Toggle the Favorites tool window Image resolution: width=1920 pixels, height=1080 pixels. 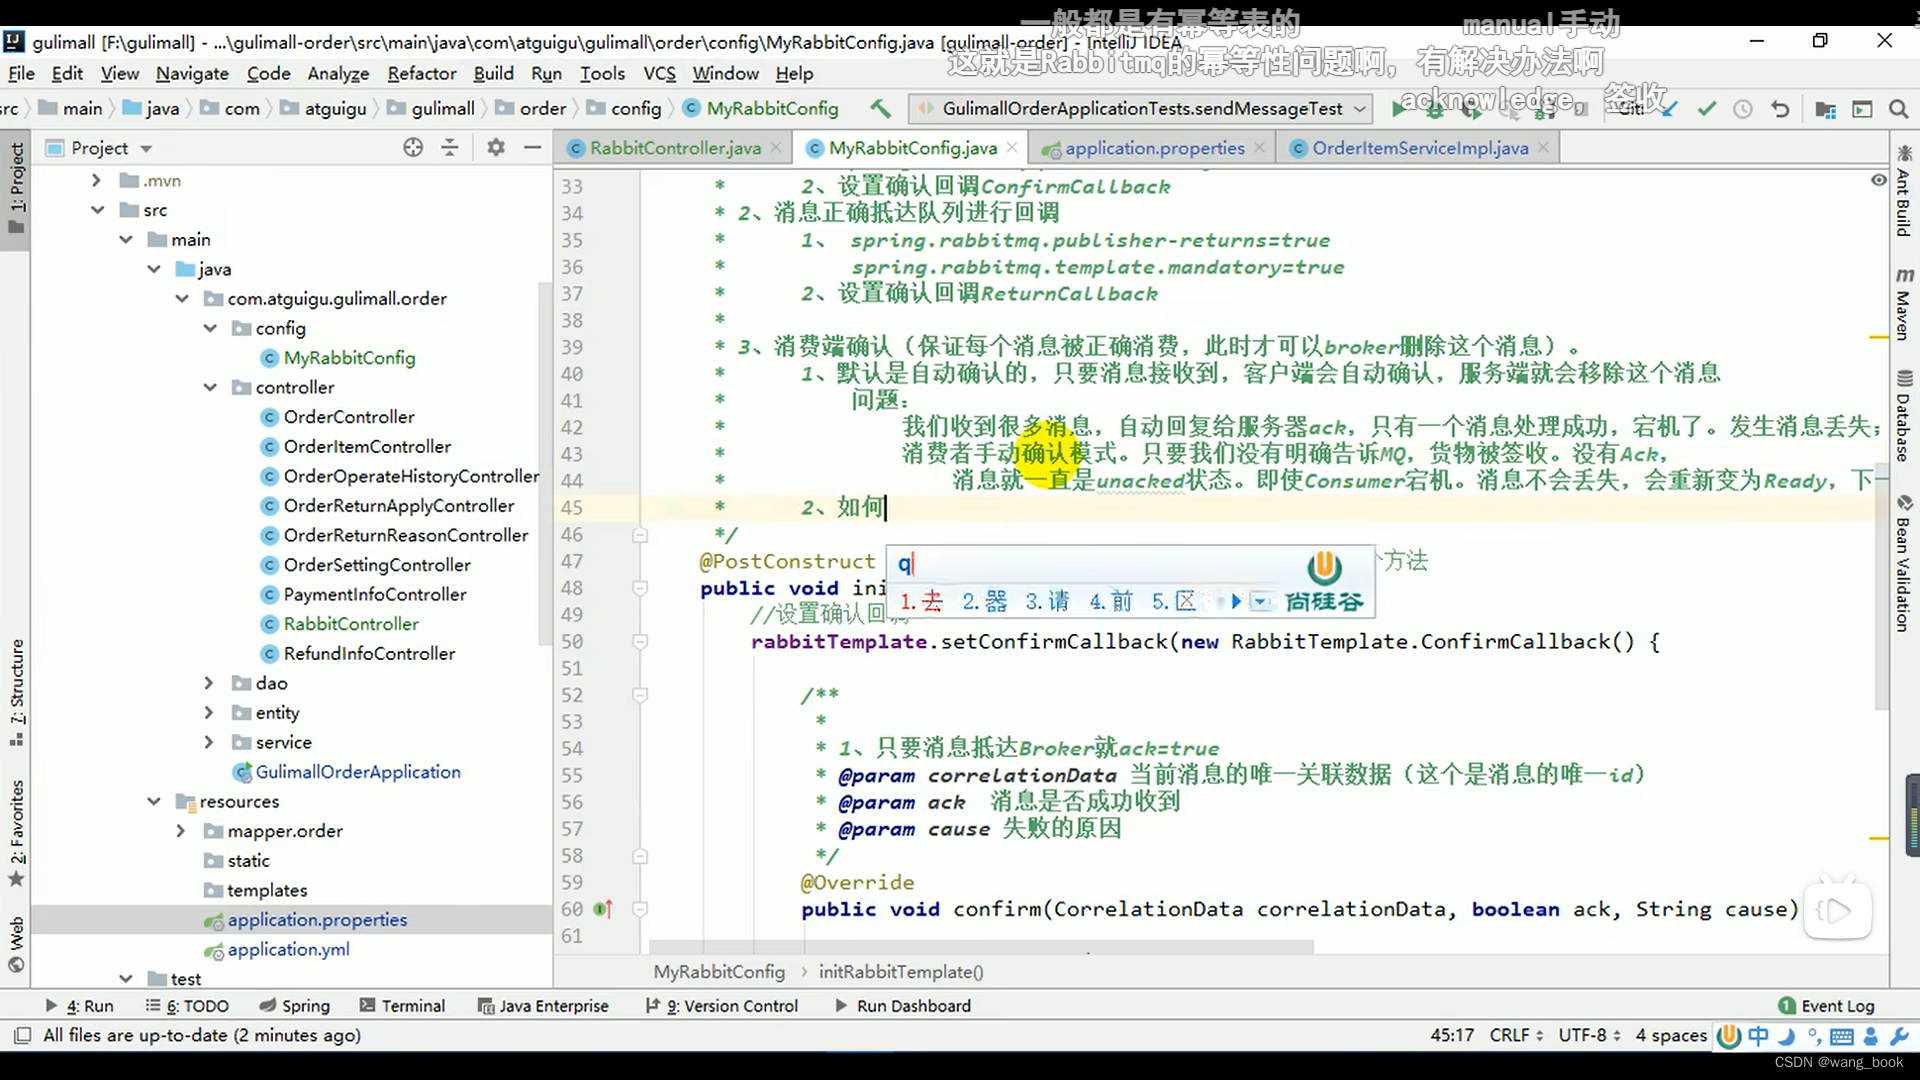click(x=16, y=832)
